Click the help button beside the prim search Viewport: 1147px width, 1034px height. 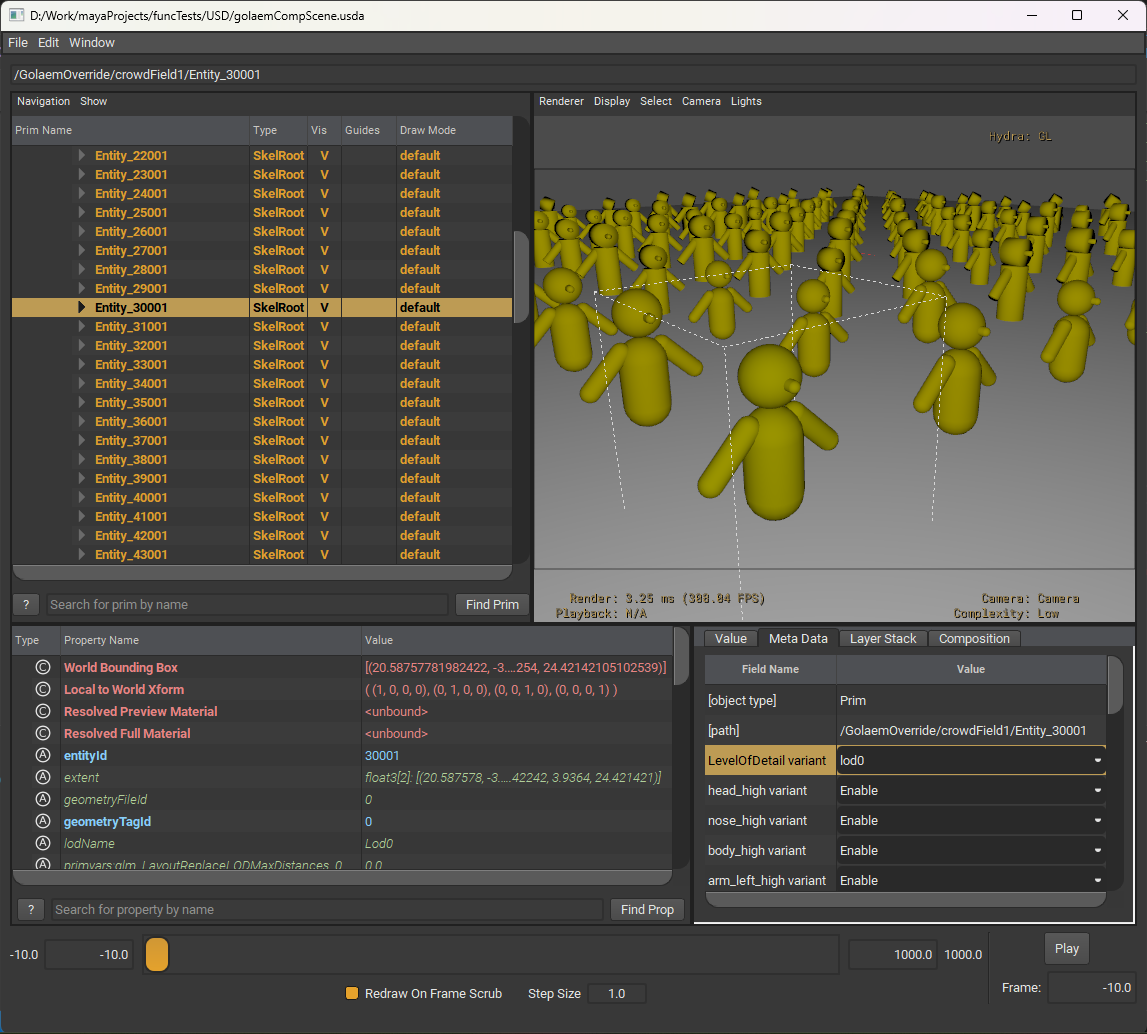[x=26, y=605]
